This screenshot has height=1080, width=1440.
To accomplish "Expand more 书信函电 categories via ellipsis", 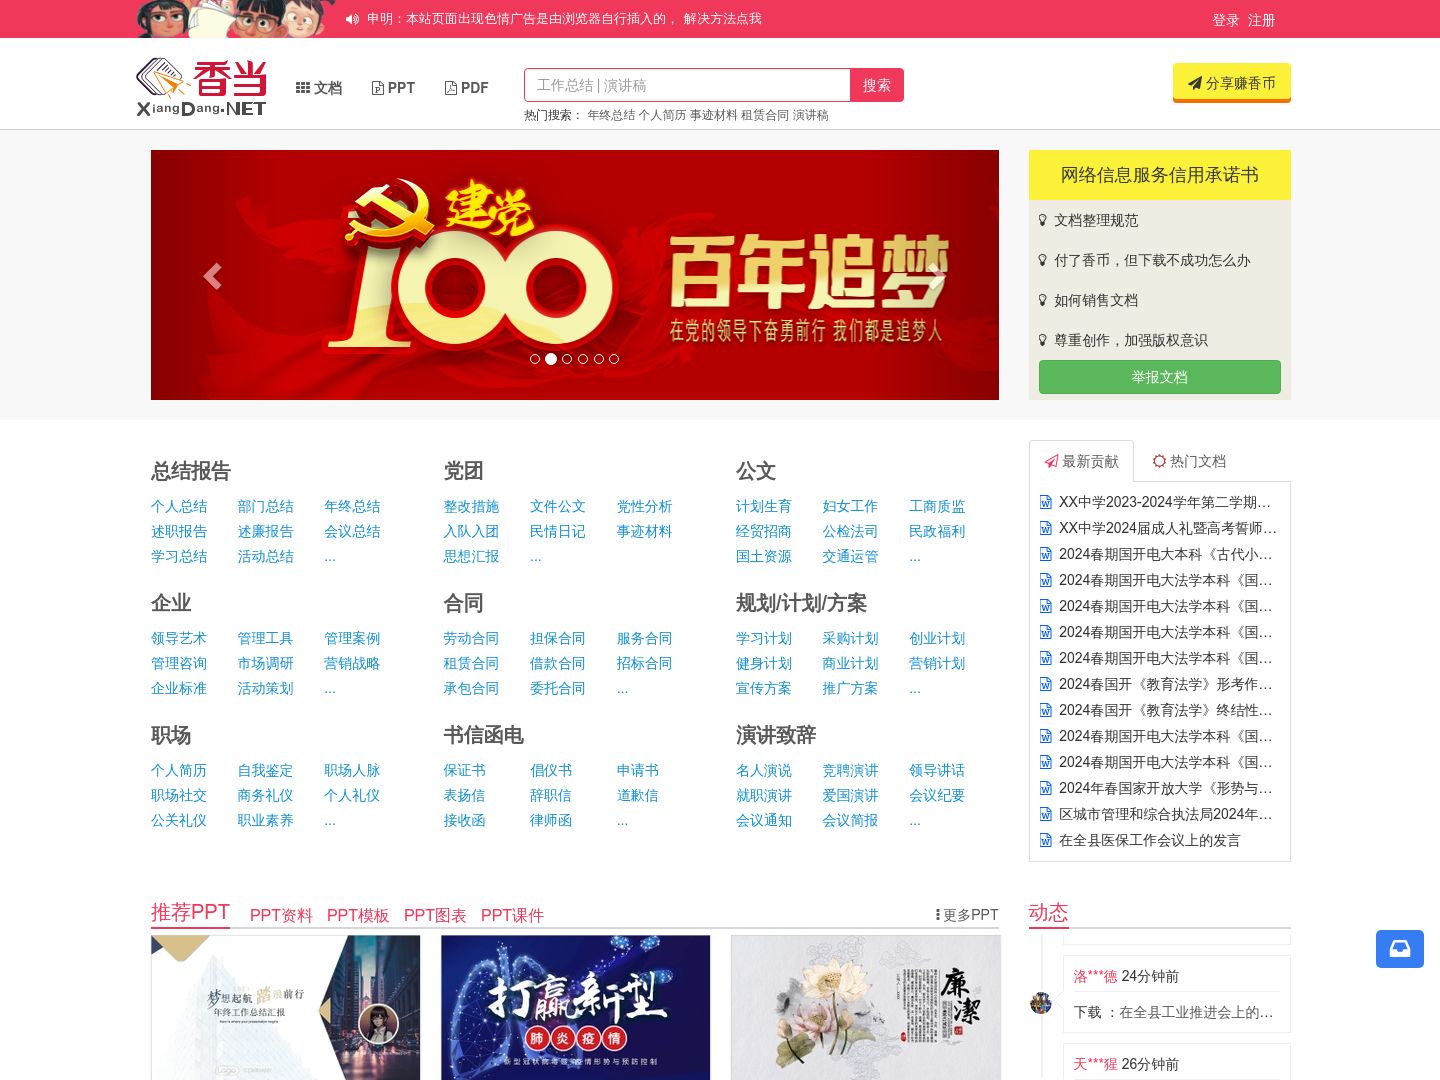I will 623,820.
